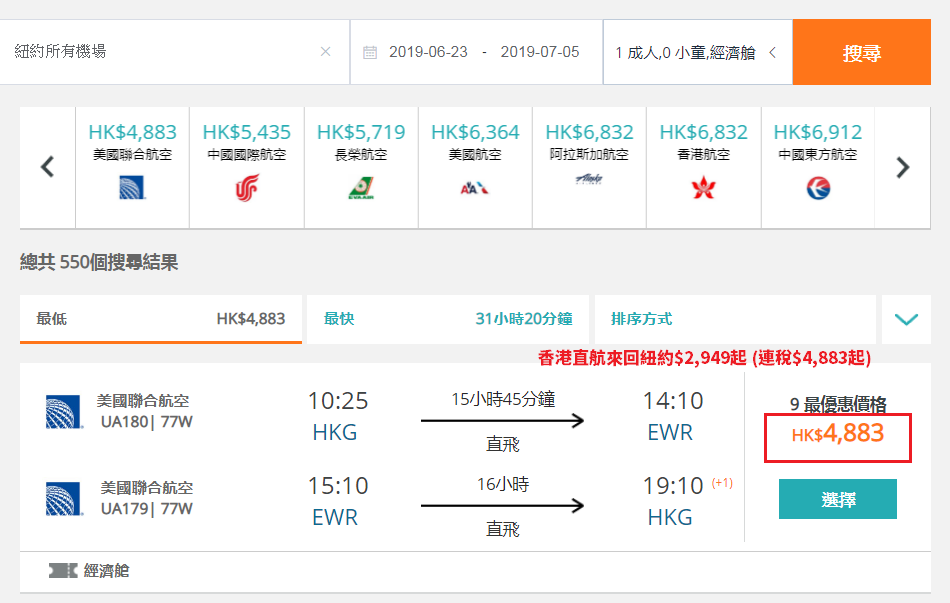Click the 香港航空 logo
The width and height of the screenshot is (950, 603).
(x=703, y=187)
